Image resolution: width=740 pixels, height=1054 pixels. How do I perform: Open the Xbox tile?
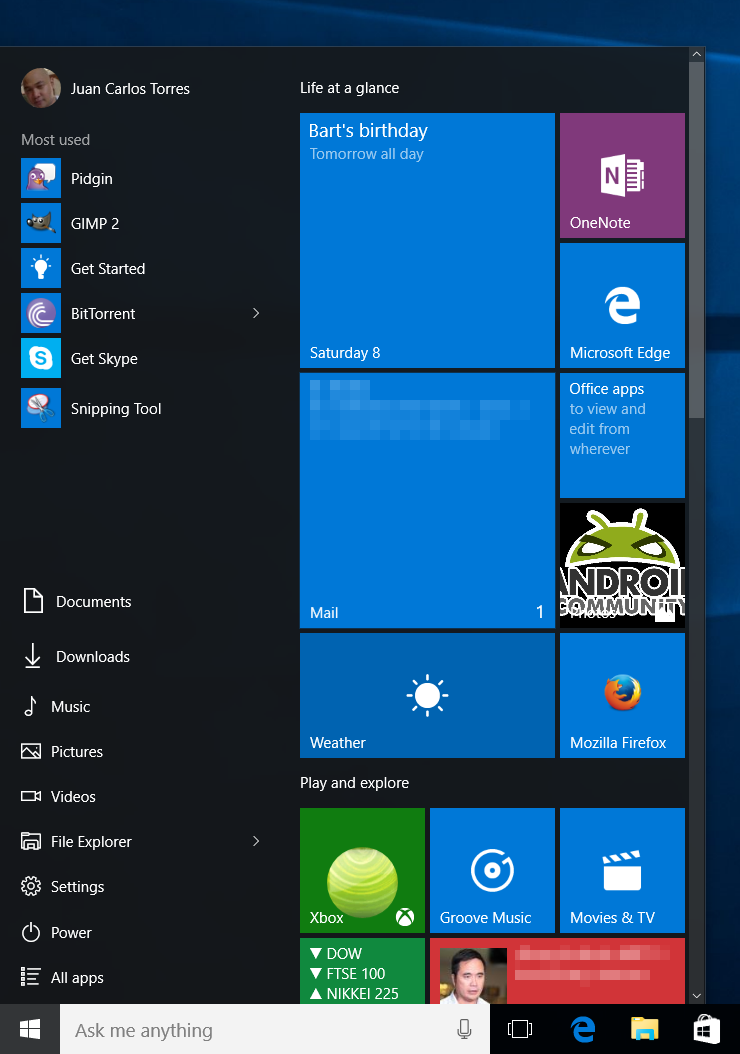click(x=362, y=870)
